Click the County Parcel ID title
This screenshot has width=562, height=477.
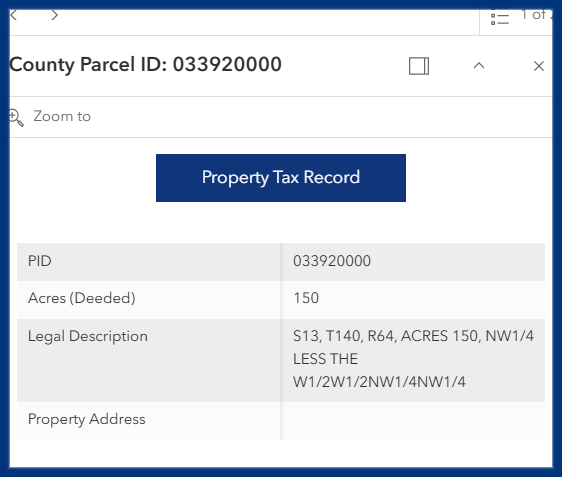[x=145, y=65]
